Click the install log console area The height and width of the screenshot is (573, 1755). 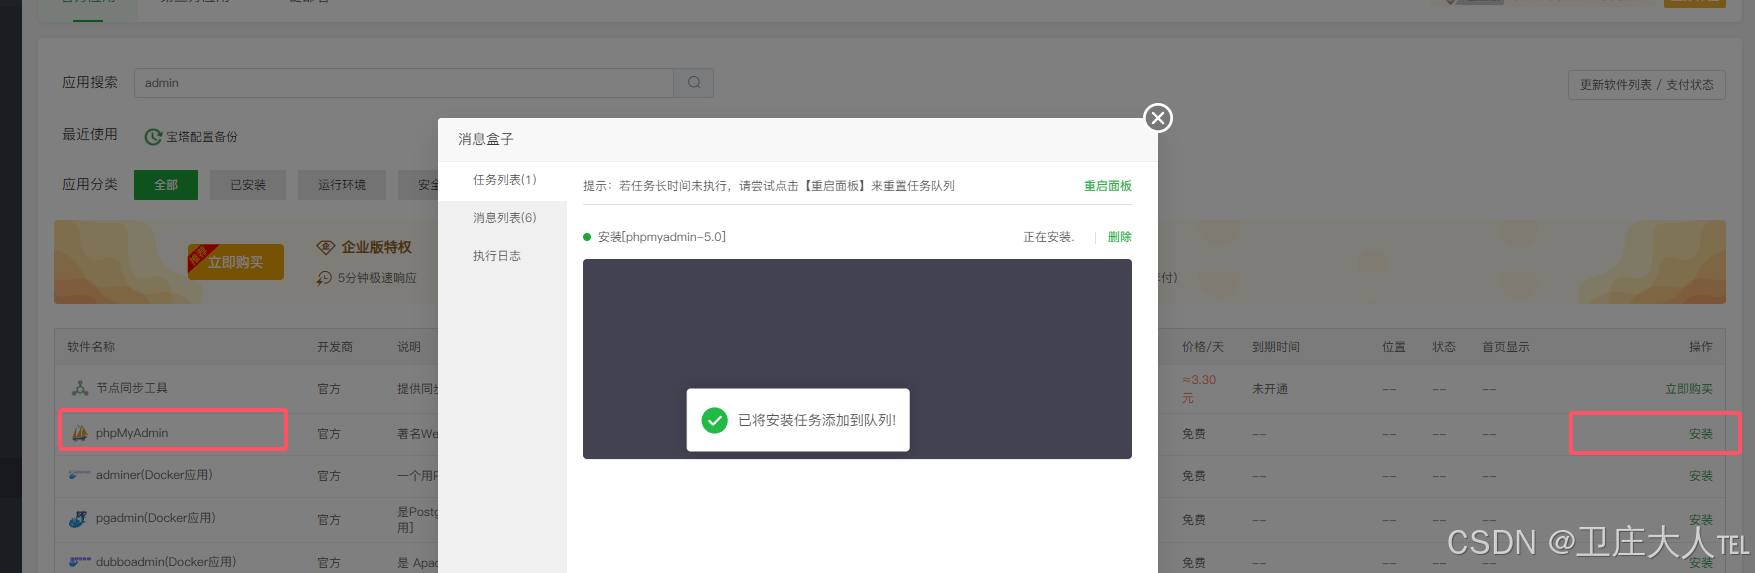[x=857, y=359]
